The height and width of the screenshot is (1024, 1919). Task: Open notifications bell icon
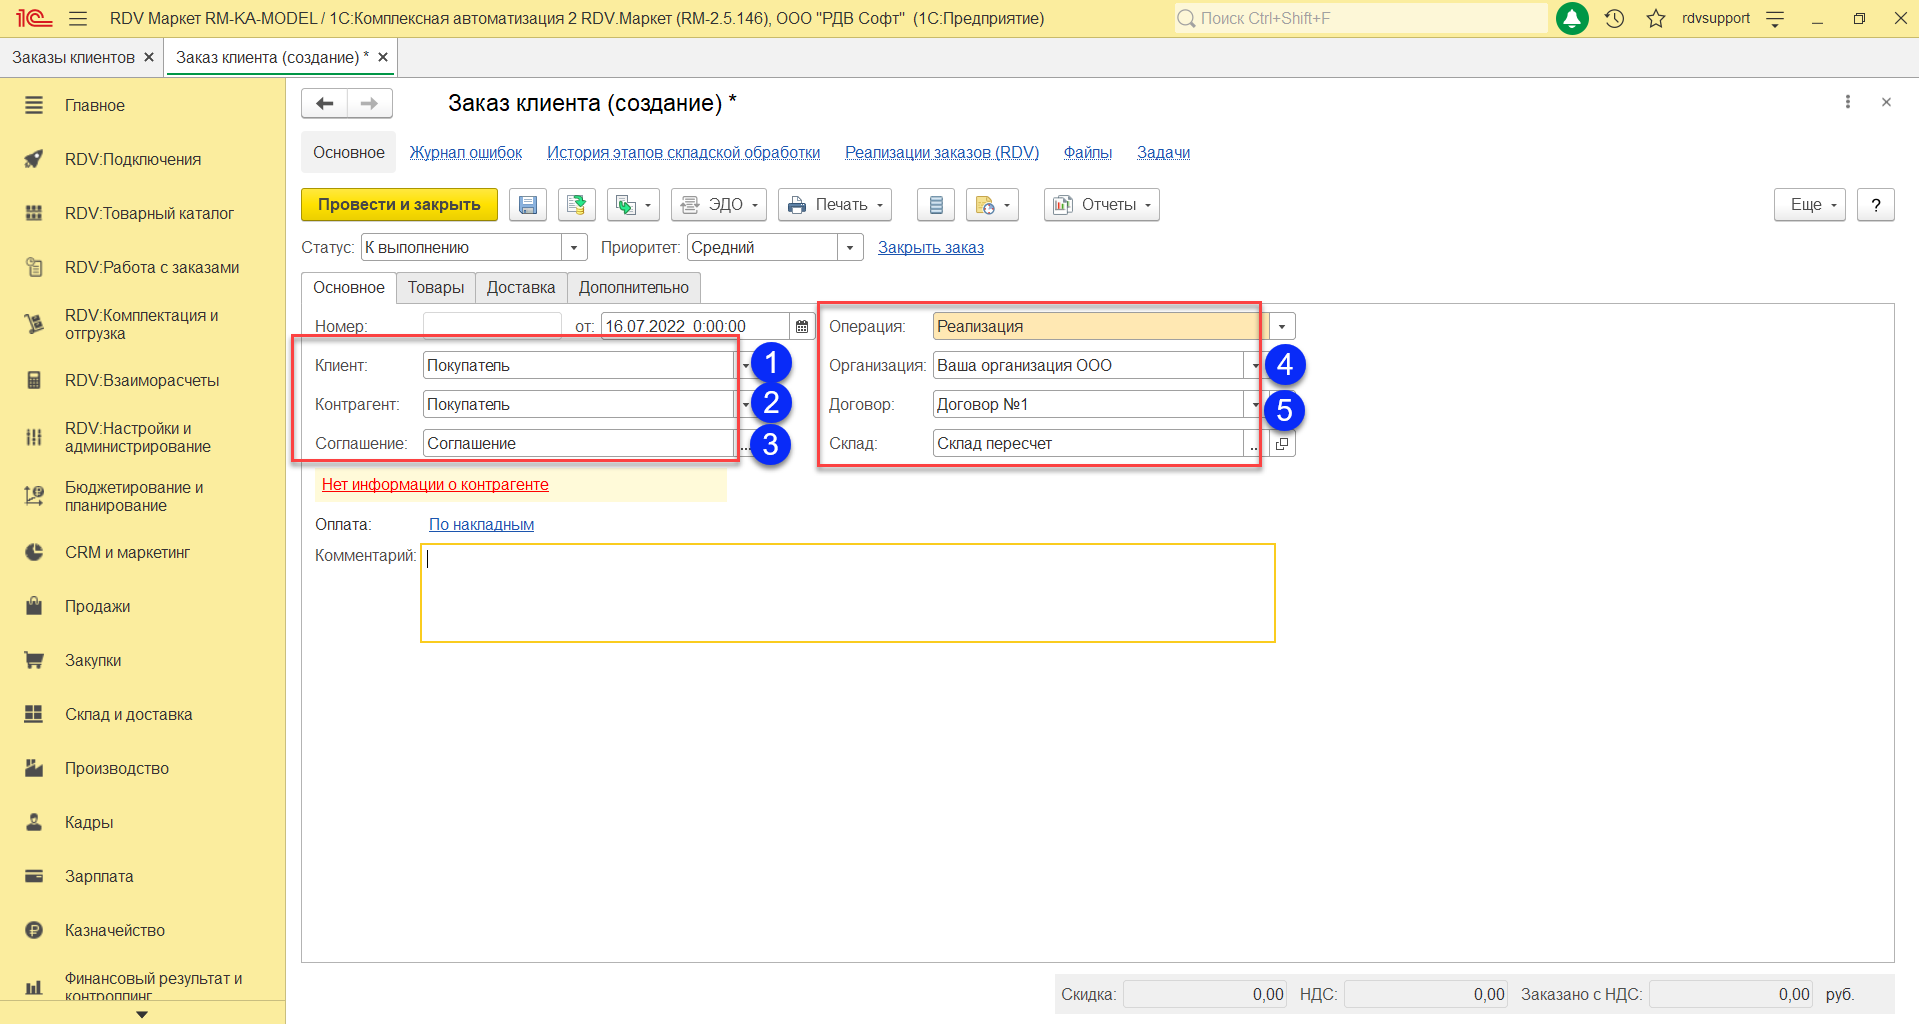click(x=1572, y=18)
